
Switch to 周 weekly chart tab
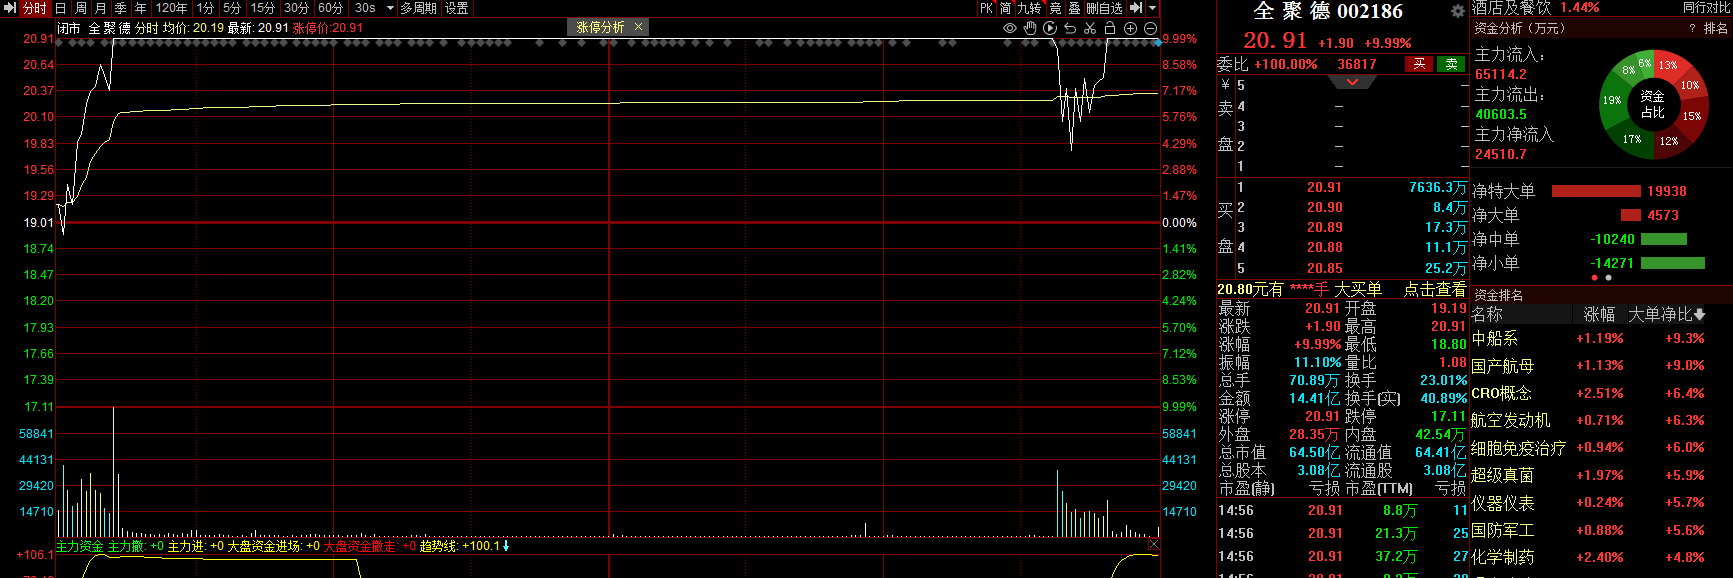point(81,8)
